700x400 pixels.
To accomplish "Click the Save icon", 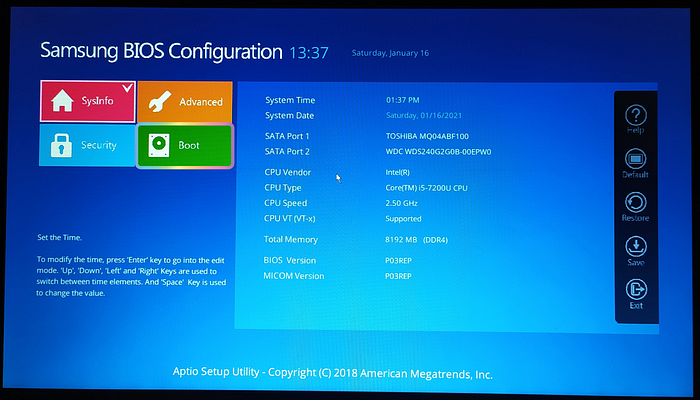I will (x=636, y=246).
